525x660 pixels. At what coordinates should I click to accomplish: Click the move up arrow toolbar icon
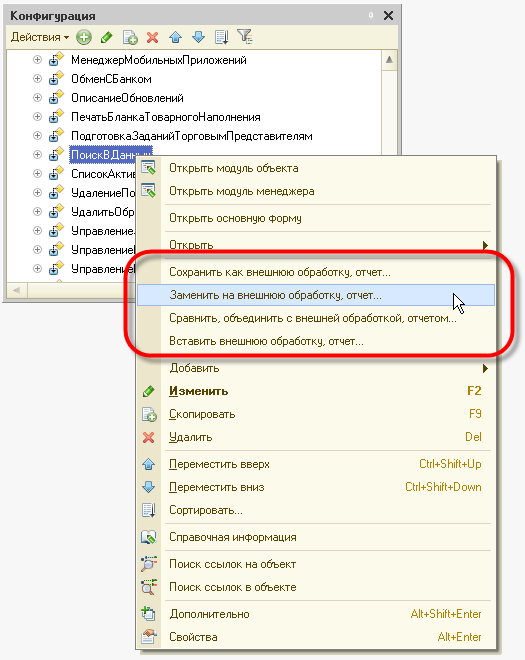(x=175, y=37)
